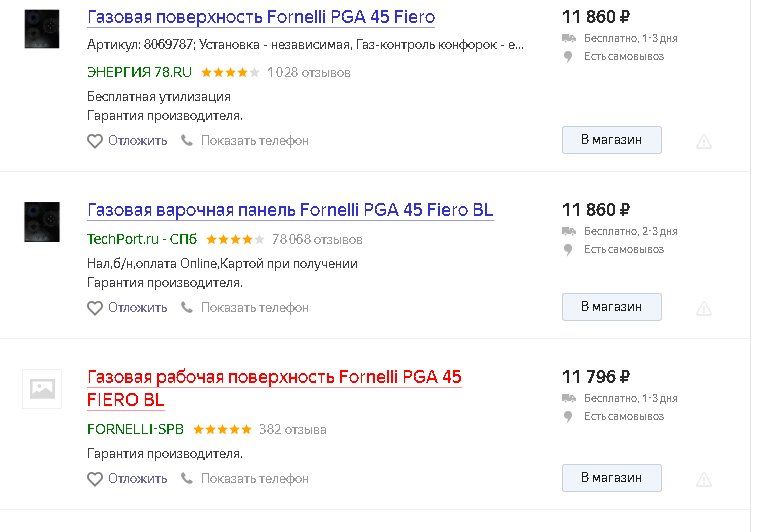Click the first product thumbnail image
This screenshot has height=532, width=777.
click(x=42, y=29)
